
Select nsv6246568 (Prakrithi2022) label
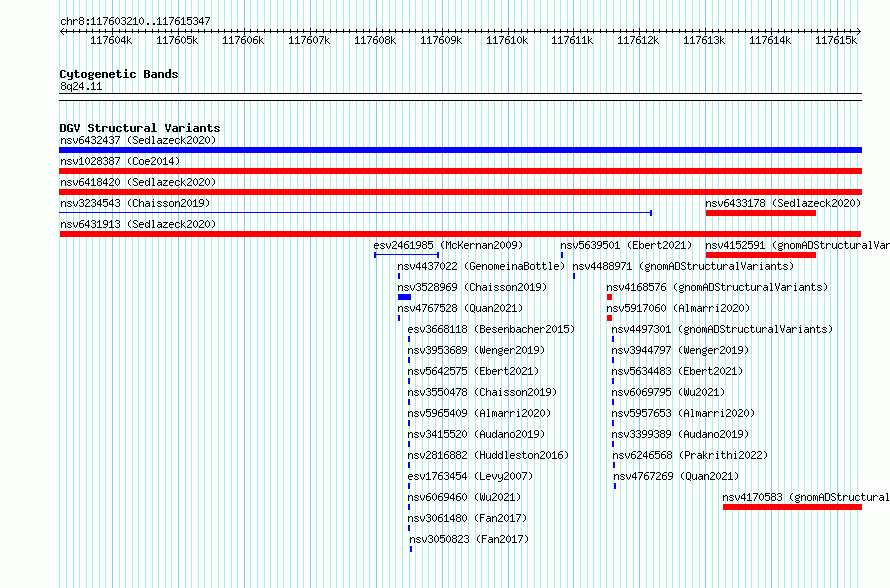tap(690, 455)
